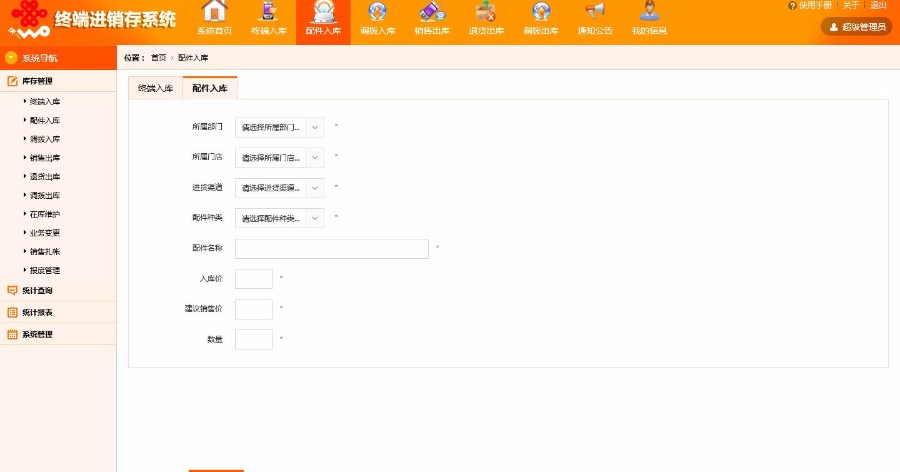Switch to the 终端入库 tab

156,88
